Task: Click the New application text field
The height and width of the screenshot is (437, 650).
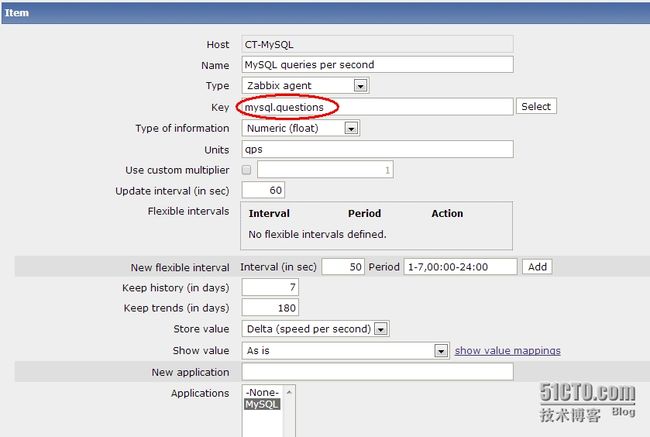Action: tap(377, 372)
